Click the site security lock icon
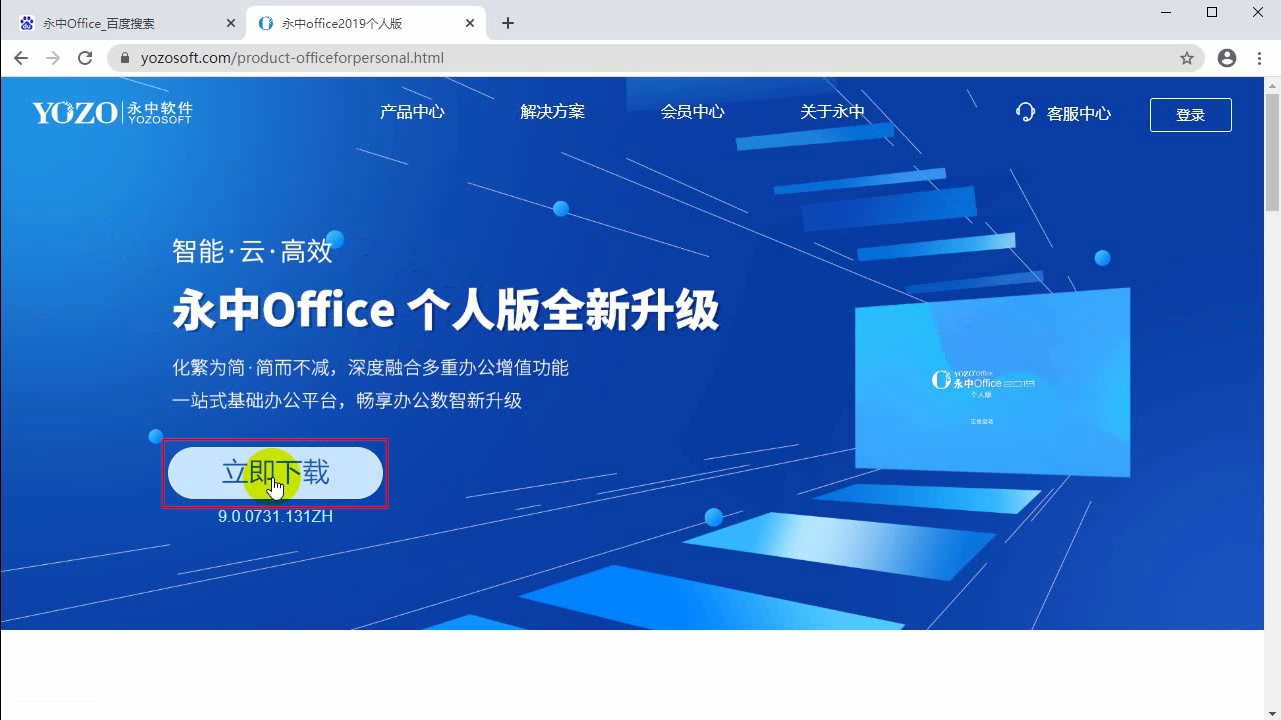Screen dimensions: 1281x720 point(123,58)
